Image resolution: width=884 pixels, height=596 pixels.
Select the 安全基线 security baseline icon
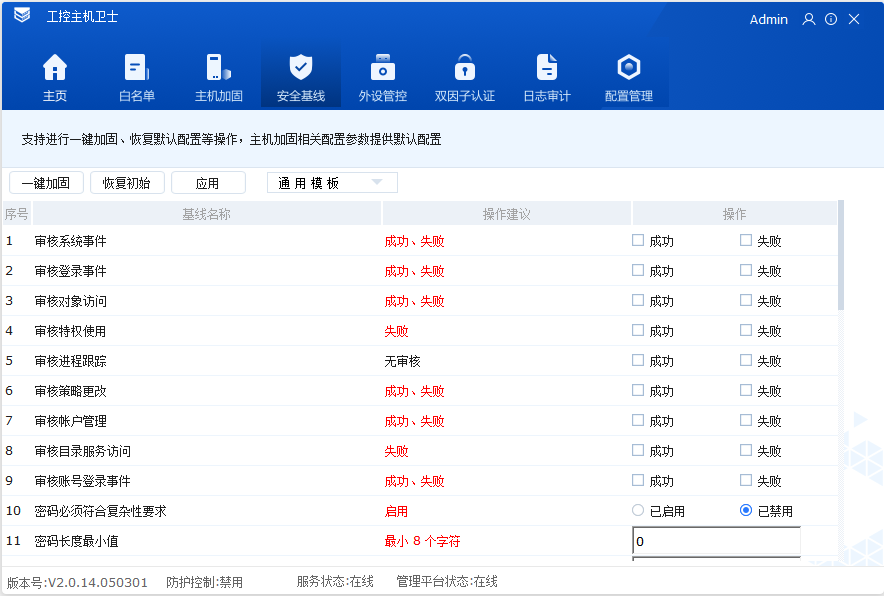point(301,75)
